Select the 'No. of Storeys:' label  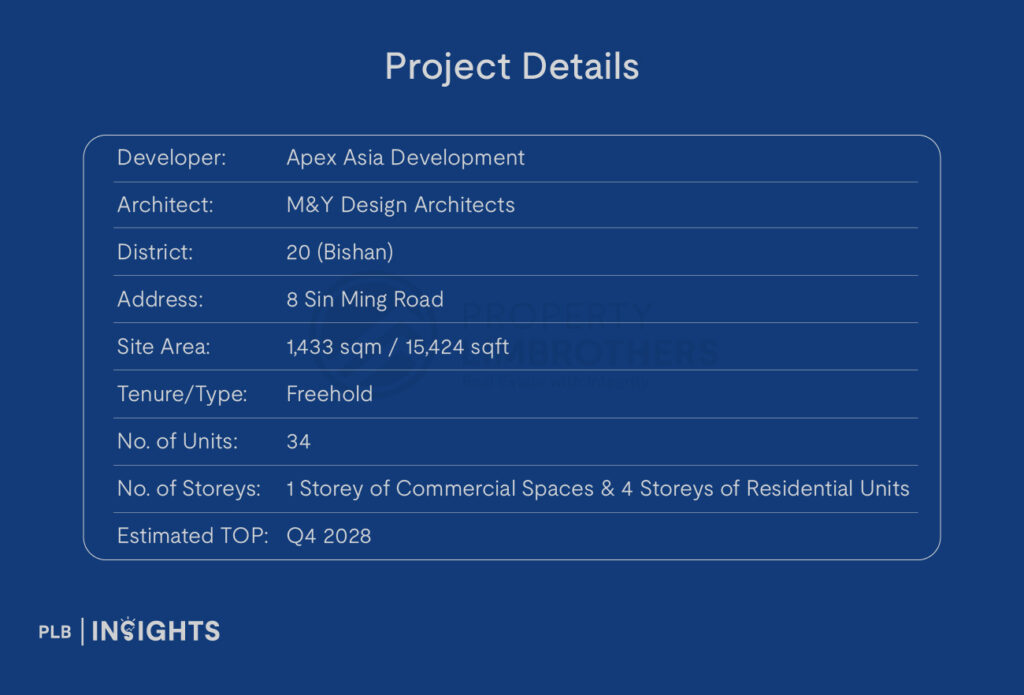pos(189,489)
